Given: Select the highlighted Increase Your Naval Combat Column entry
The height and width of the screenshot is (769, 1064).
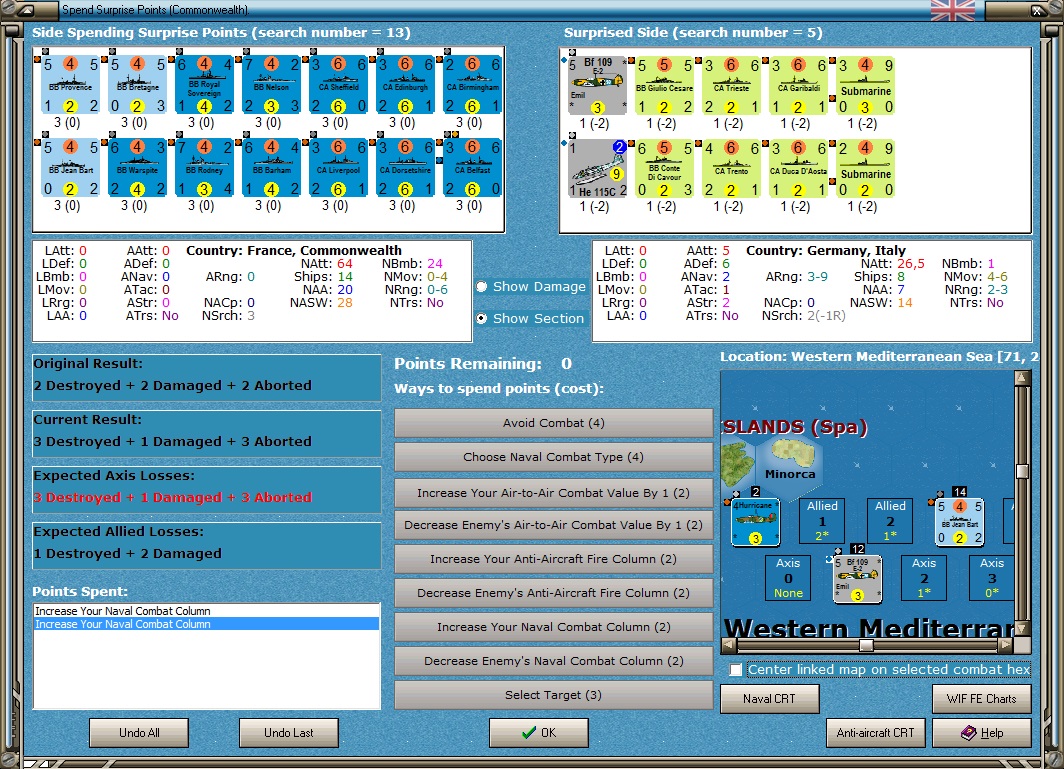Looking at the screenshot, I should click(206, 624).
